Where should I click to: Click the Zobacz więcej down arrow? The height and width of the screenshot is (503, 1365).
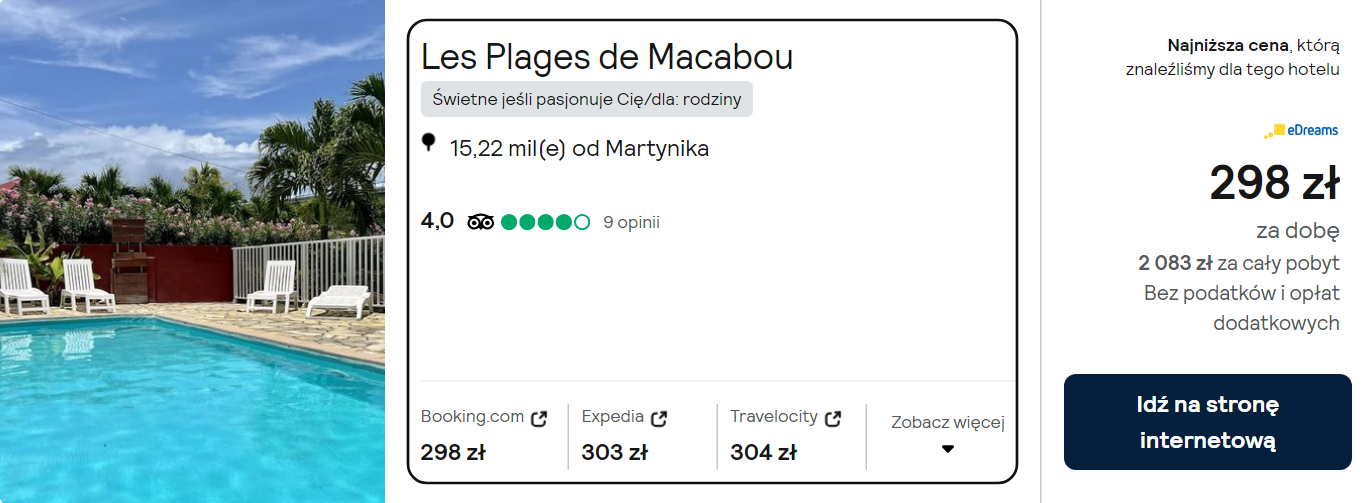[x=948, y=449]
